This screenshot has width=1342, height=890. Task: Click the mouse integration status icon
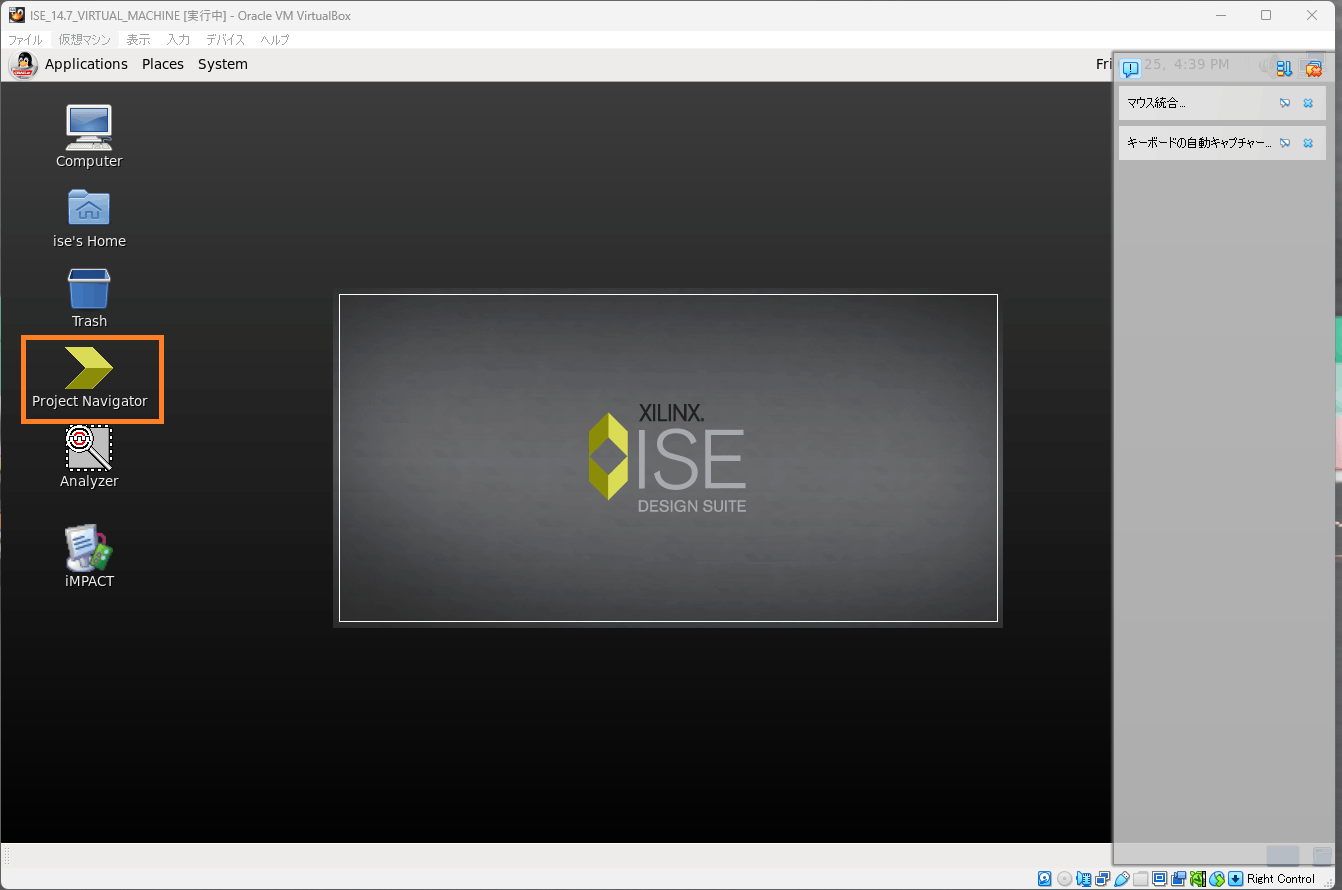[x=1216, y=879]
